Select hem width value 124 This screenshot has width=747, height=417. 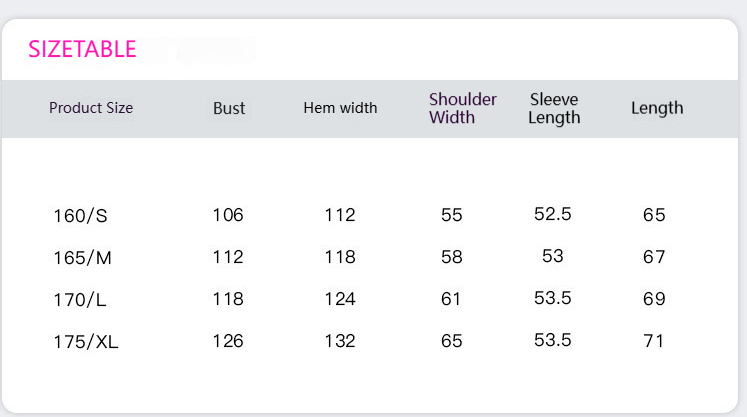[340, 299]
